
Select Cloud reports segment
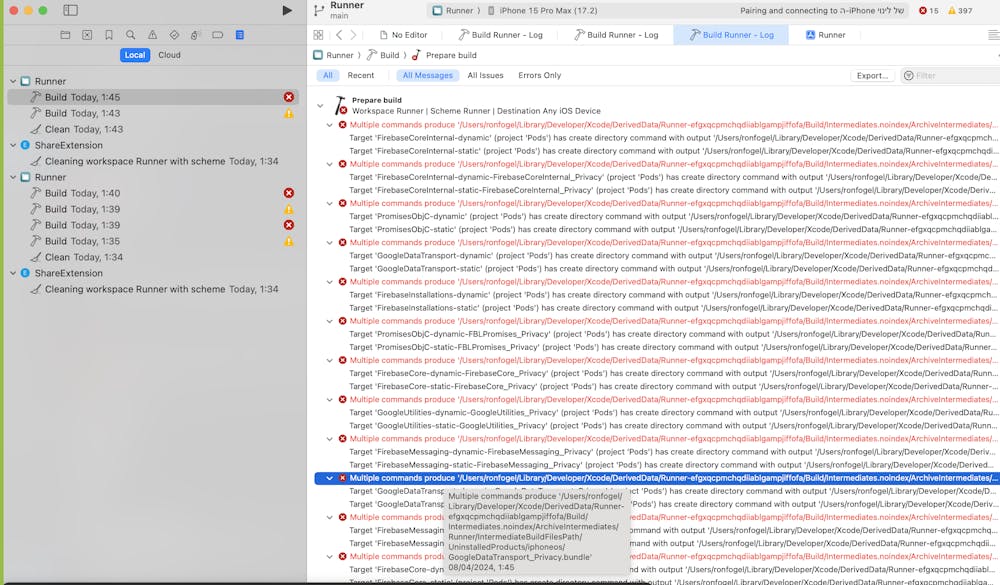(x=169, y=55)
